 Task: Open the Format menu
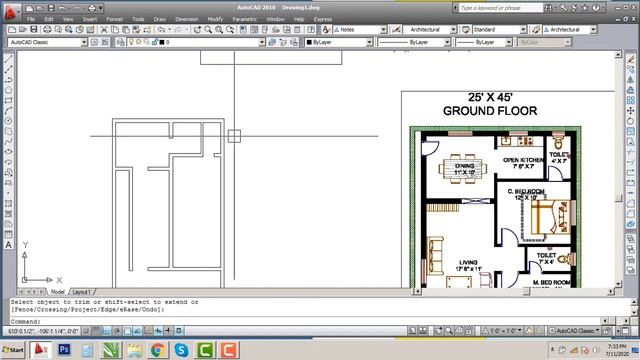(x=114, y=19)
